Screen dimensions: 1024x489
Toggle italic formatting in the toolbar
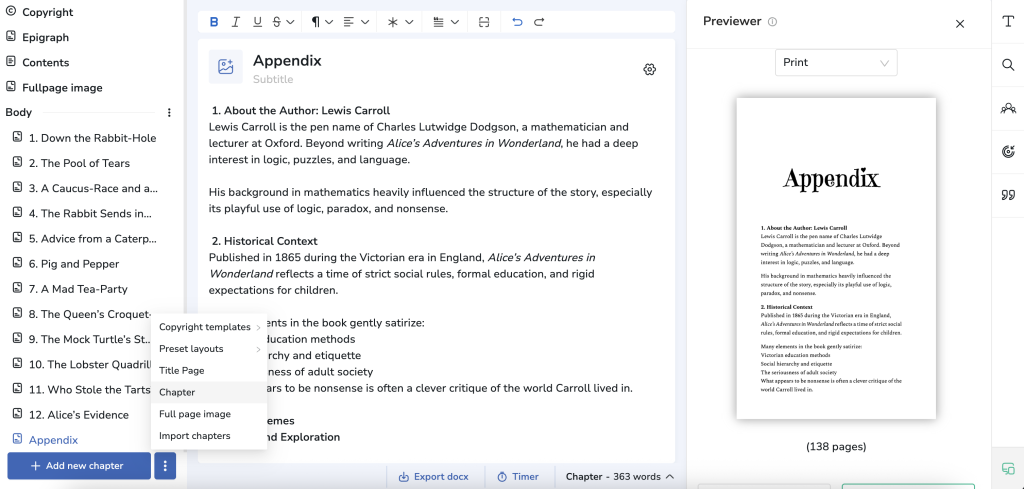point(236,22)
